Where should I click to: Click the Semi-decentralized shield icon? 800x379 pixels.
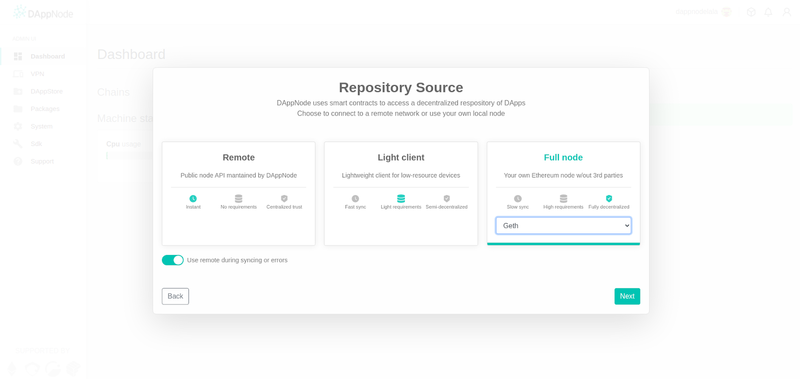pos(446,198)
